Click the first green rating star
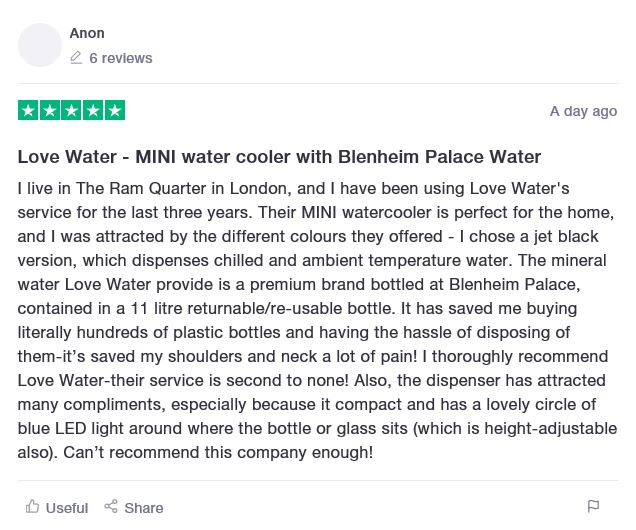This screenshot has width=636, height=530. click(x=28, y=111)
